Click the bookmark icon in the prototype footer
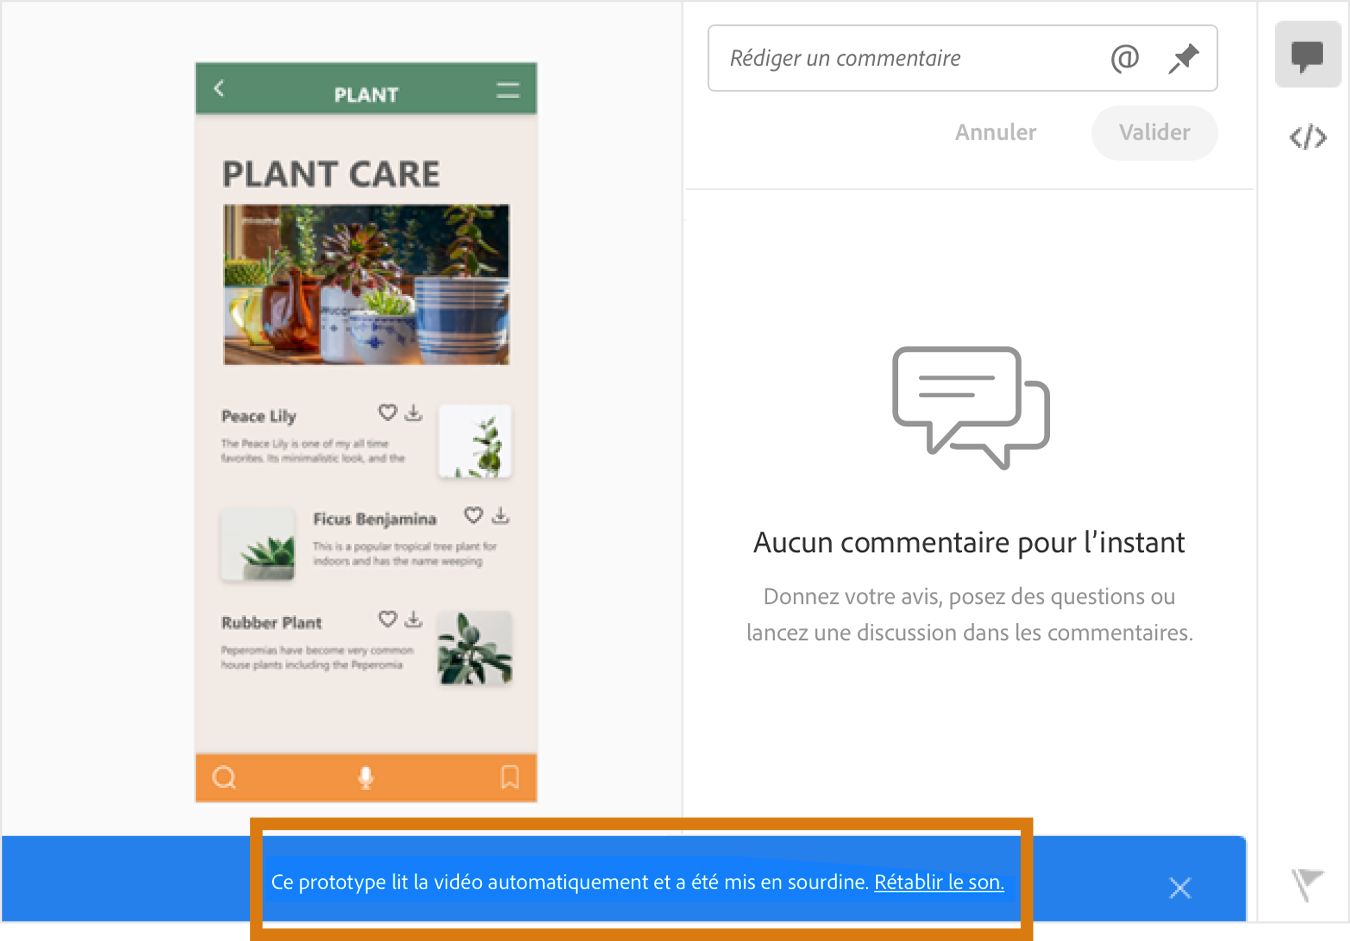 tap(509, 777)
